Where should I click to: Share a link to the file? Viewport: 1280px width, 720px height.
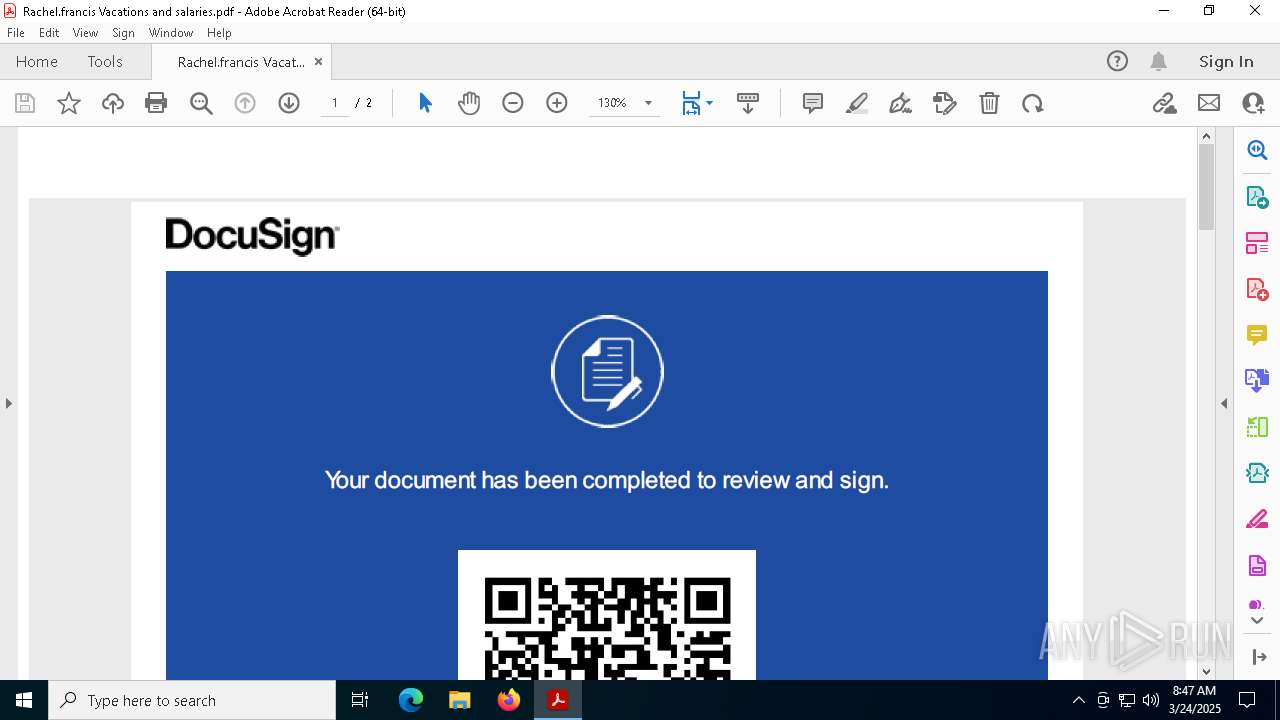(1165, 103)
